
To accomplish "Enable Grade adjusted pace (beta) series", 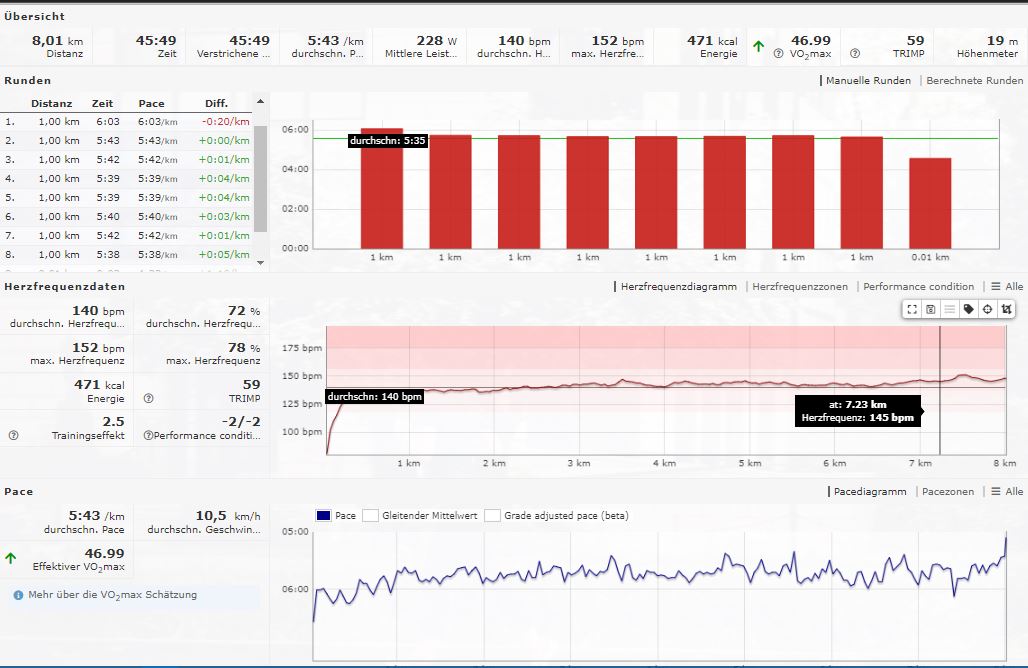I will (492, 516).
